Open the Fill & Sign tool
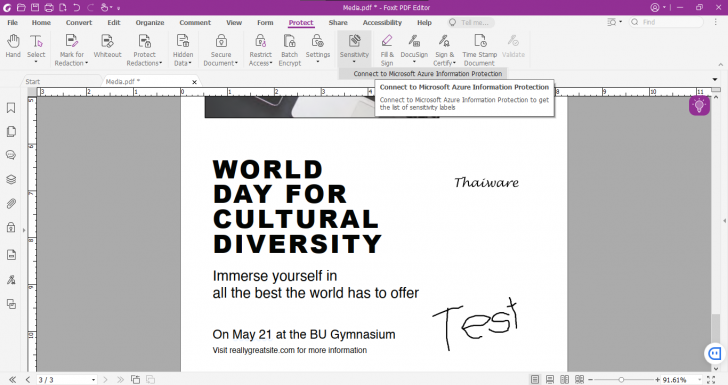Image resolution: width=728 pixels, height=385 pixels. [387, 50]
